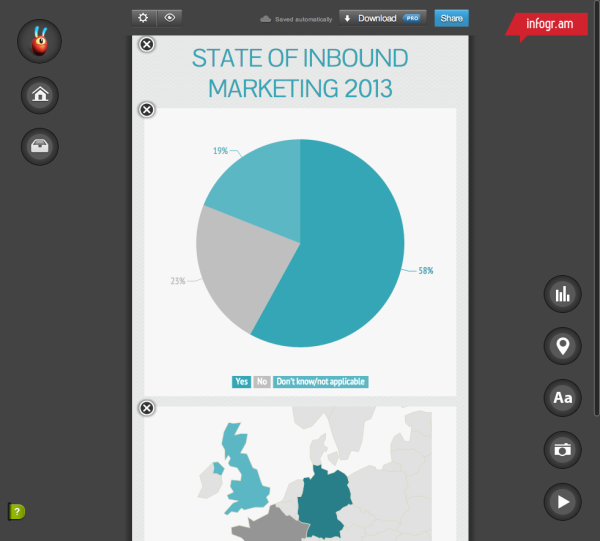Click the Download PRO button
This screenshot has height=541, width=600.
click(383, 18)
